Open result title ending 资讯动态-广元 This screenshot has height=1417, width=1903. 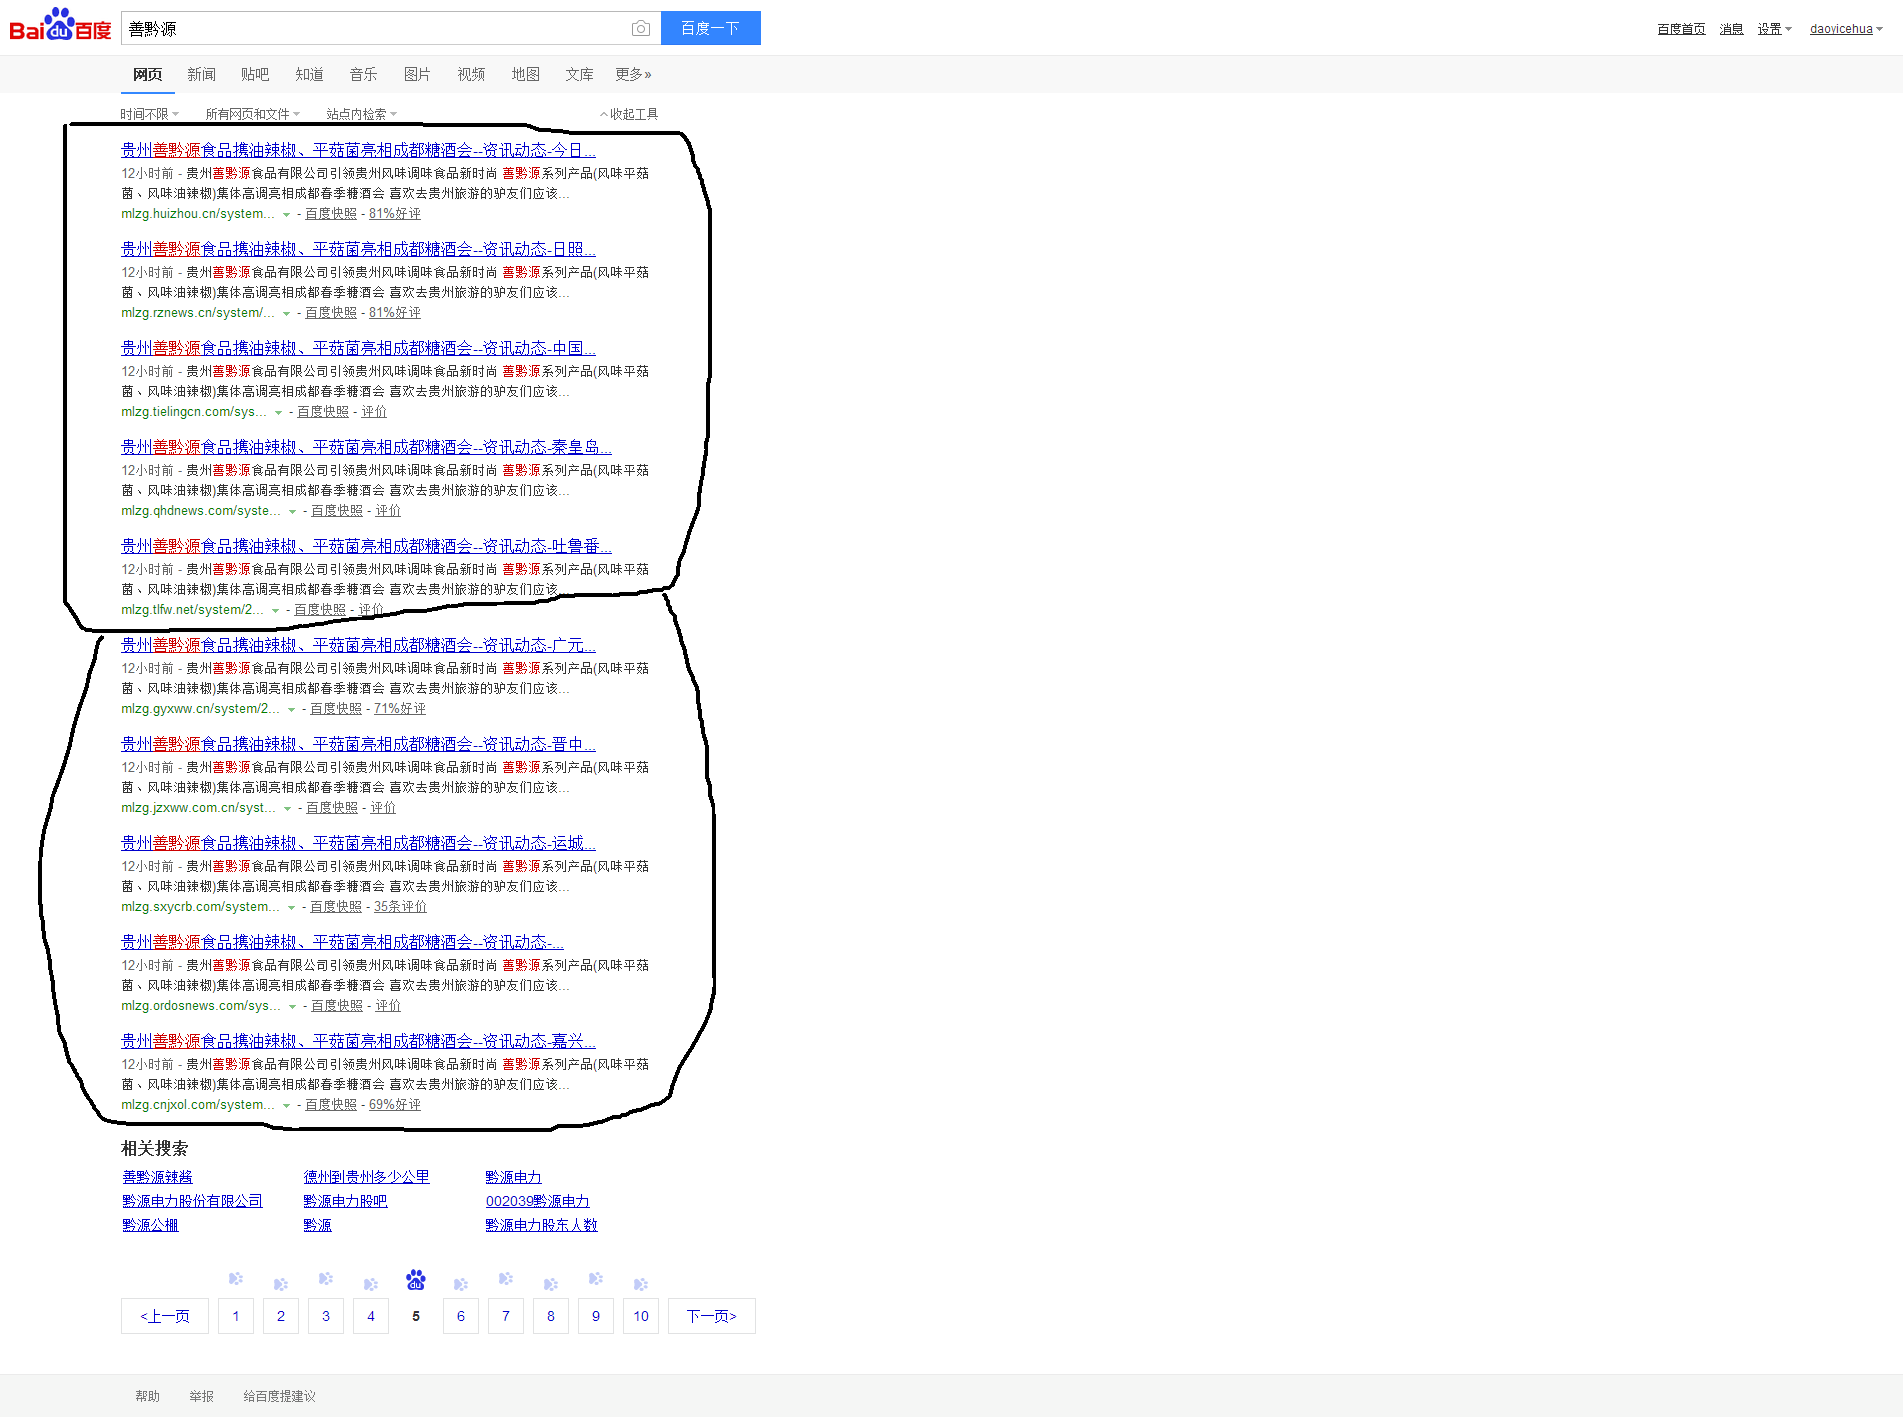tap(358, 645)
